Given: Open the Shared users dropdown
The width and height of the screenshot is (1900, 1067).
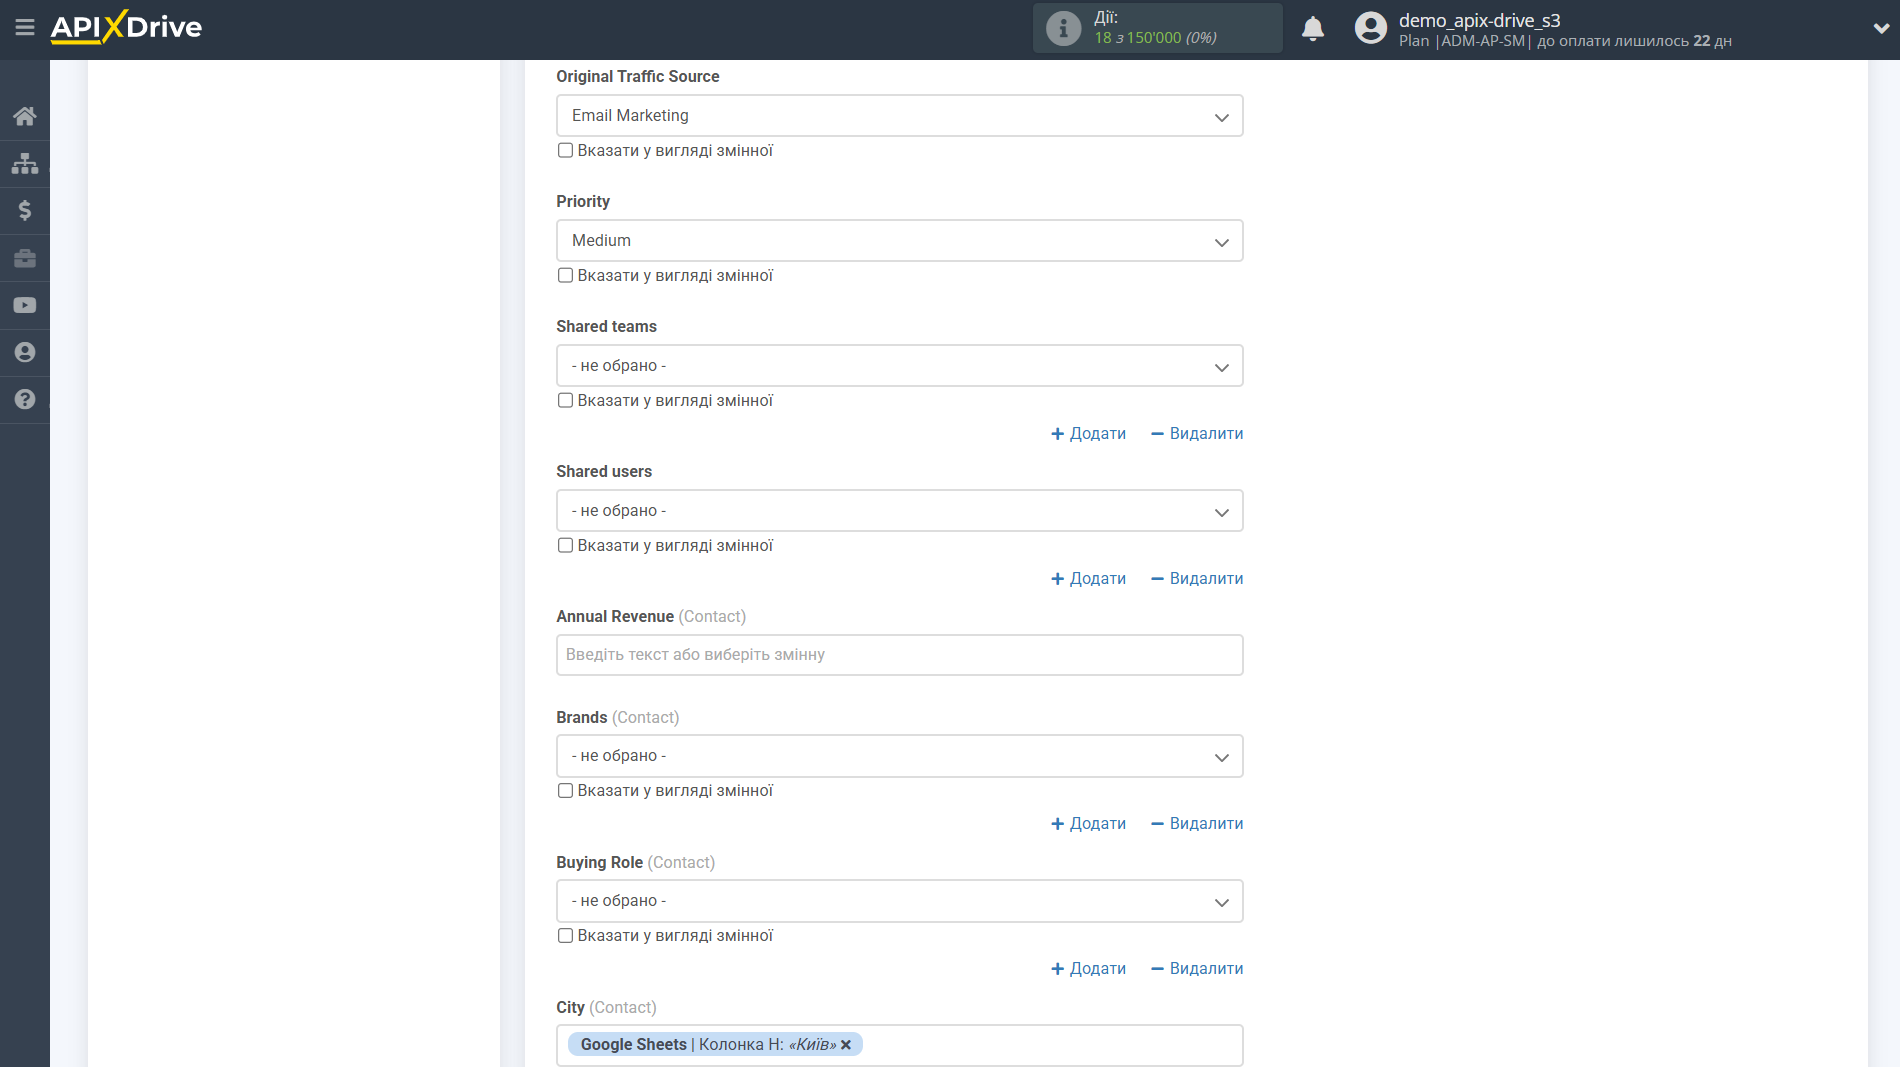Looking at the screenshot, I should 899,511.
